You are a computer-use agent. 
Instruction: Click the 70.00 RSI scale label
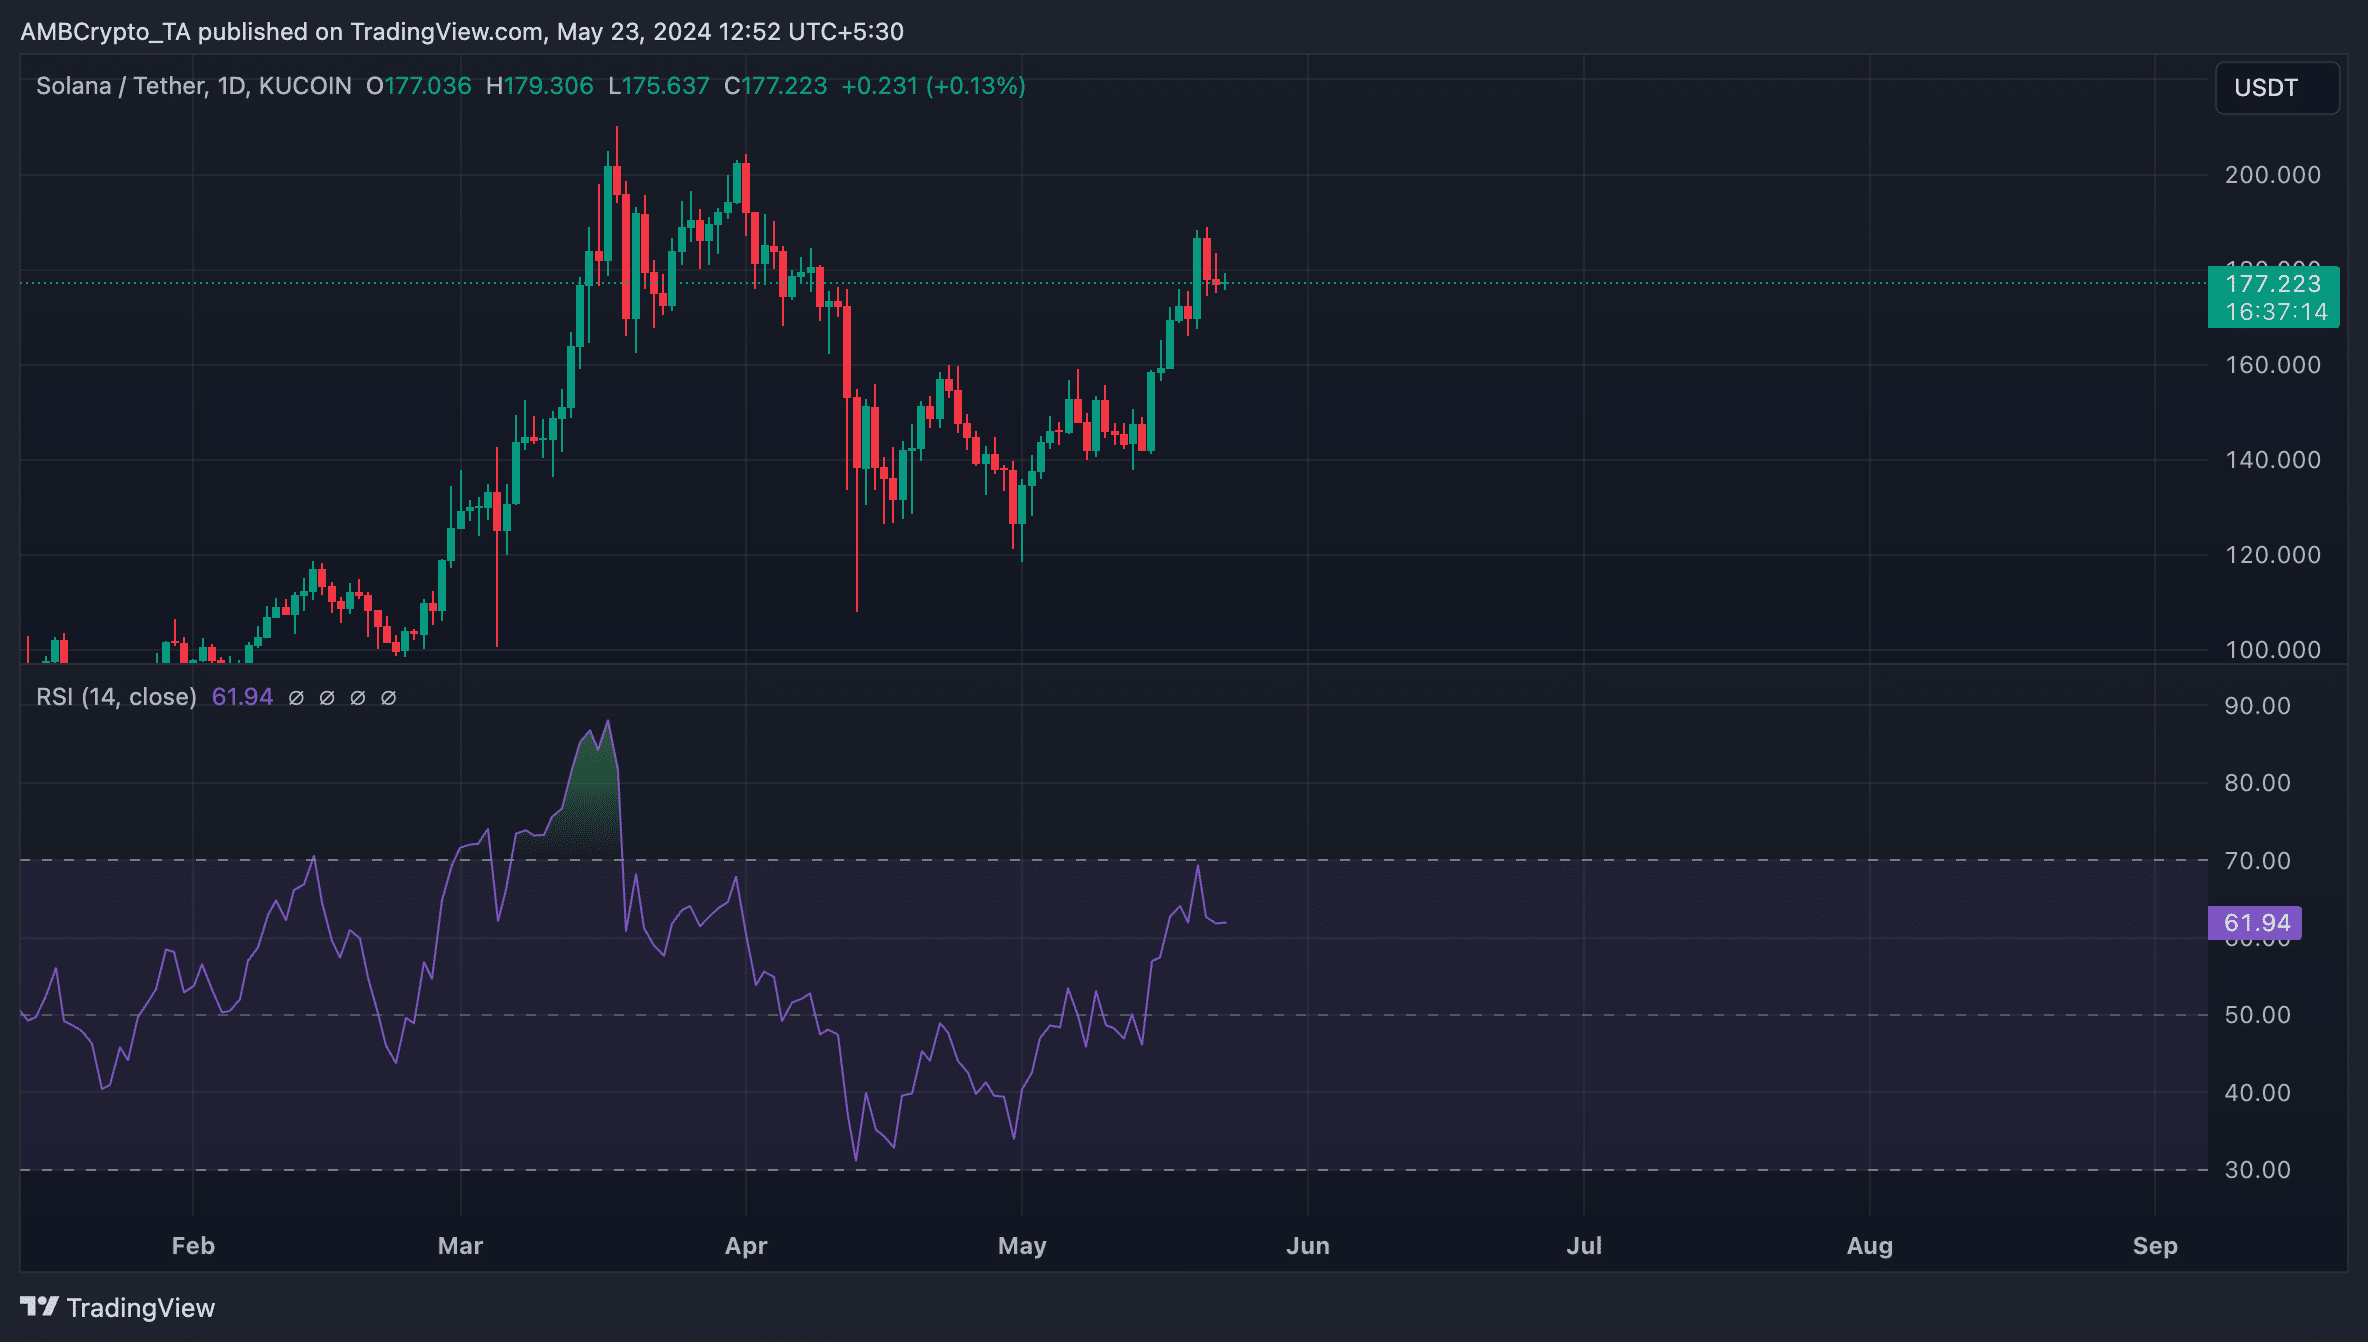[x=2257, y=861]
